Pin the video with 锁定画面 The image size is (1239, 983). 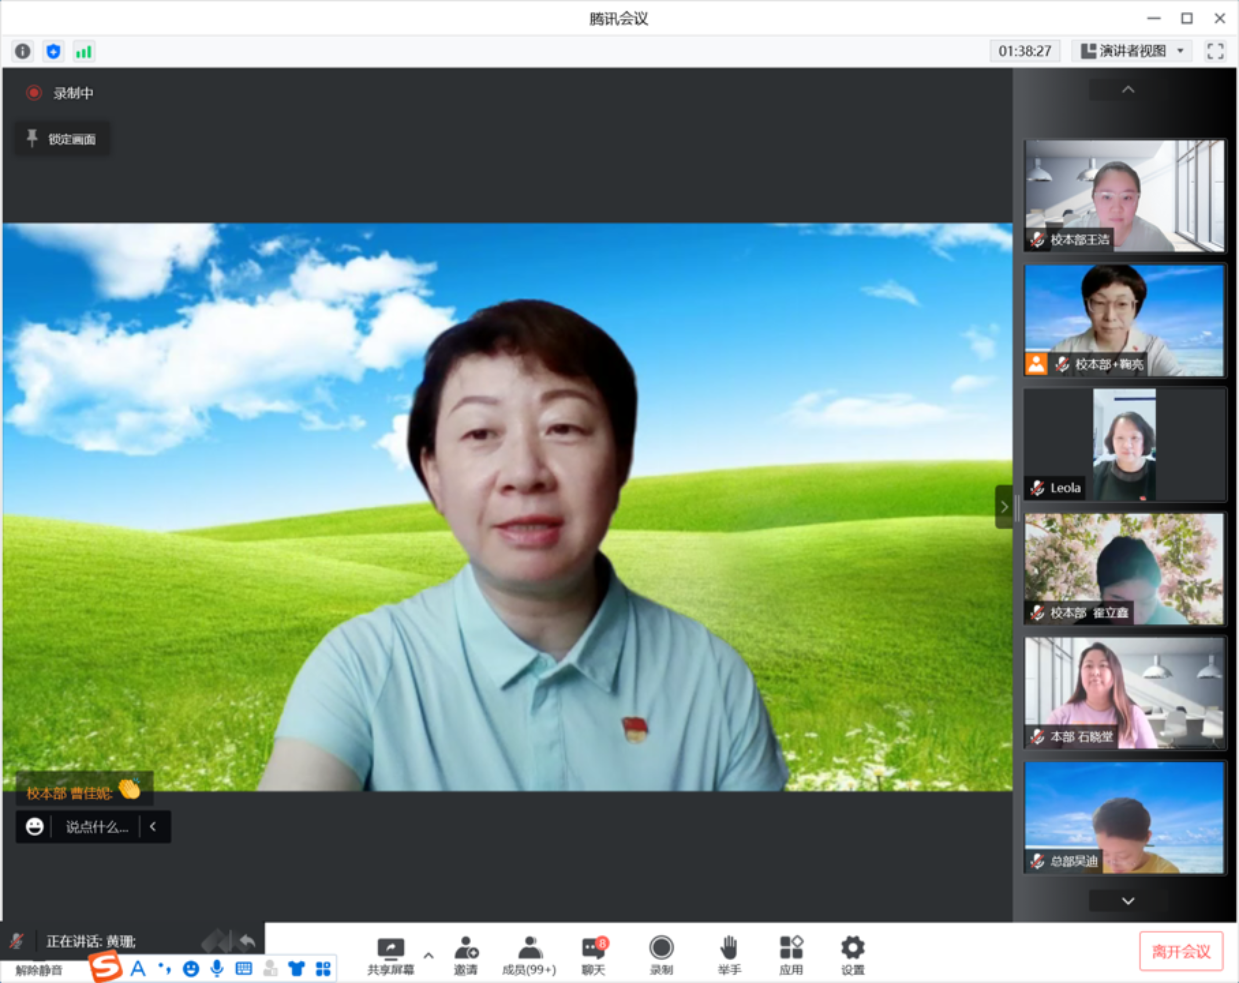click(62, 139)
